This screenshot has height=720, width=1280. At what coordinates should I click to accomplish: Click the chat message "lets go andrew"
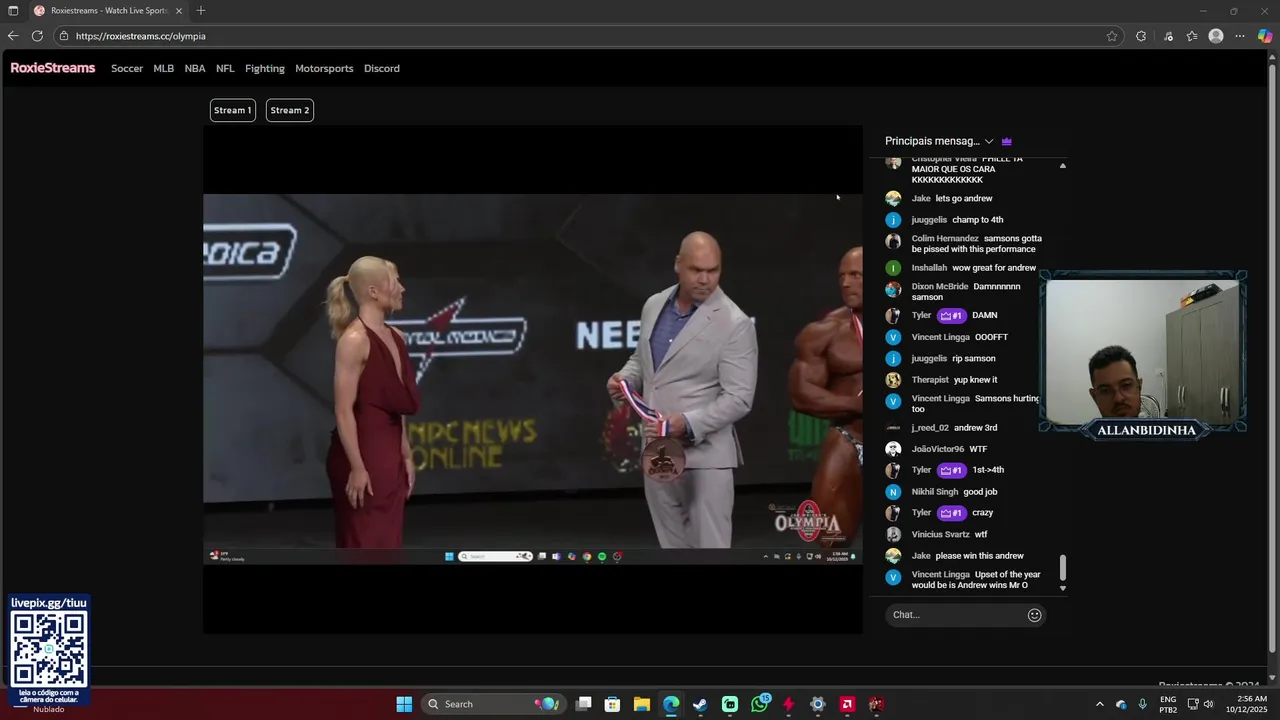pos(964,199)
